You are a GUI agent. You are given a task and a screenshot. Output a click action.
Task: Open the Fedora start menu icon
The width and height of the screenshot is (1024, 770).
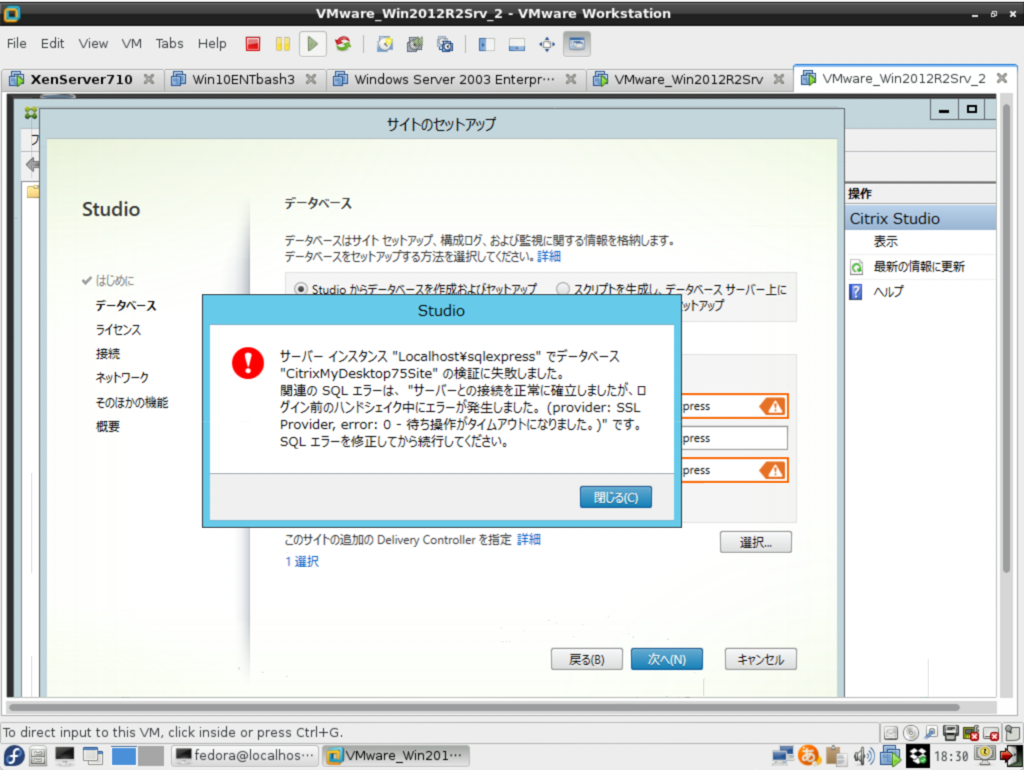pos(14,756)
